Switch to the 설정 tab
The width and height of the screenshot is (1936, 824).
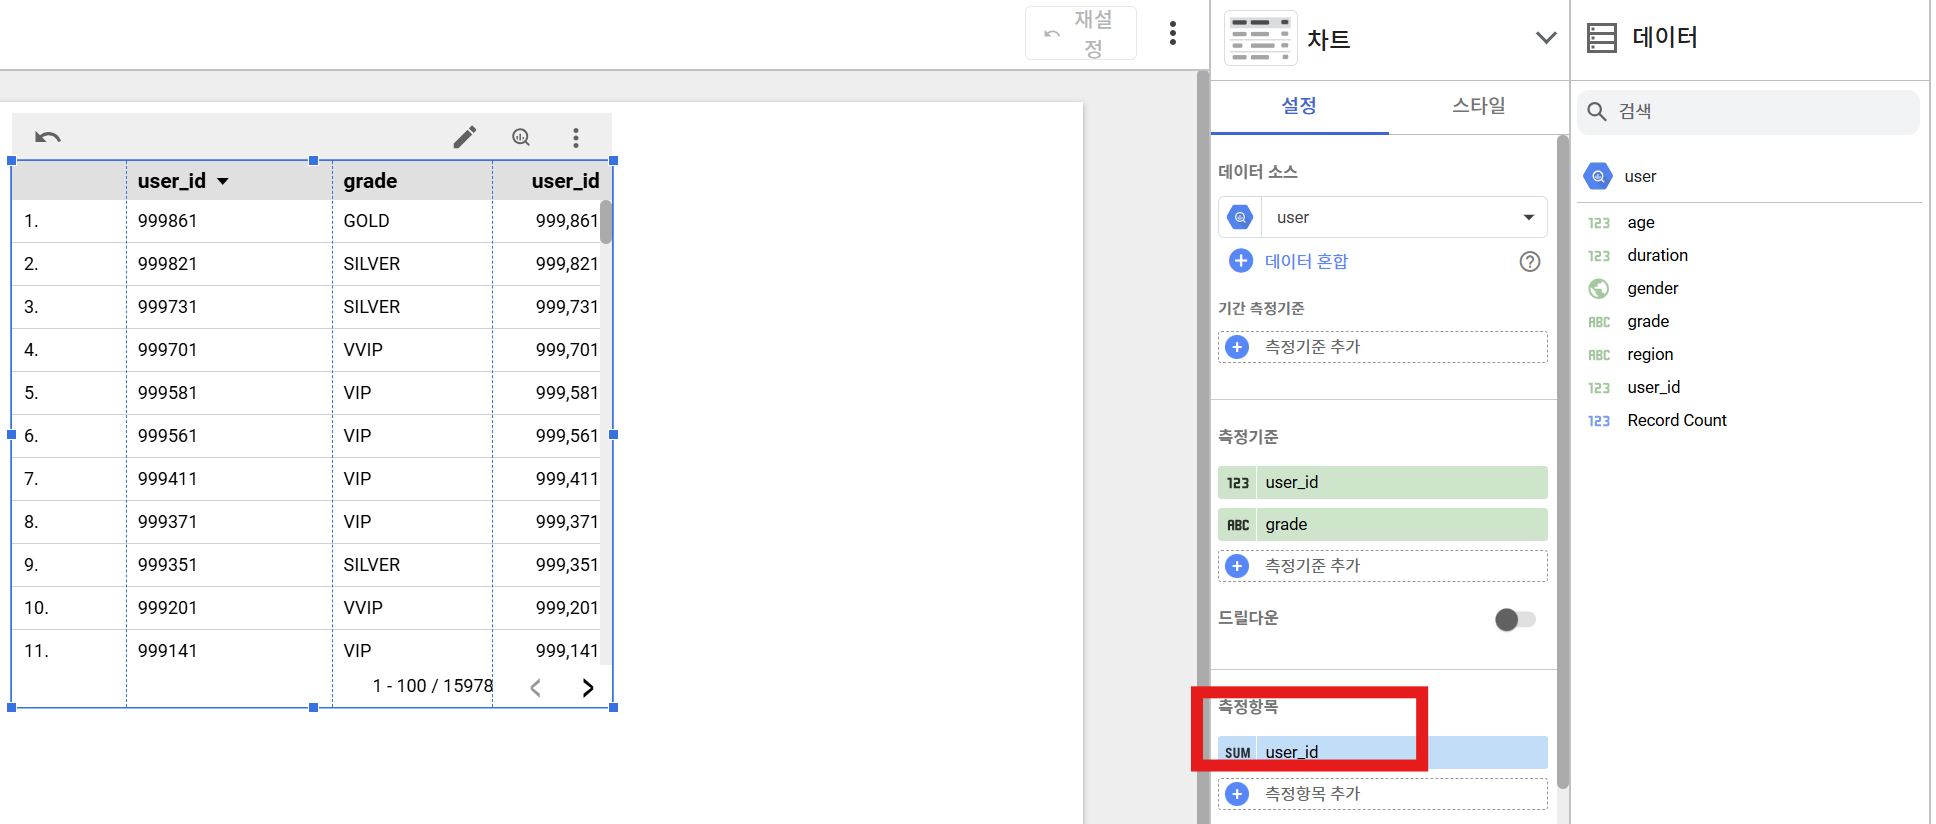coord(1299,105)
